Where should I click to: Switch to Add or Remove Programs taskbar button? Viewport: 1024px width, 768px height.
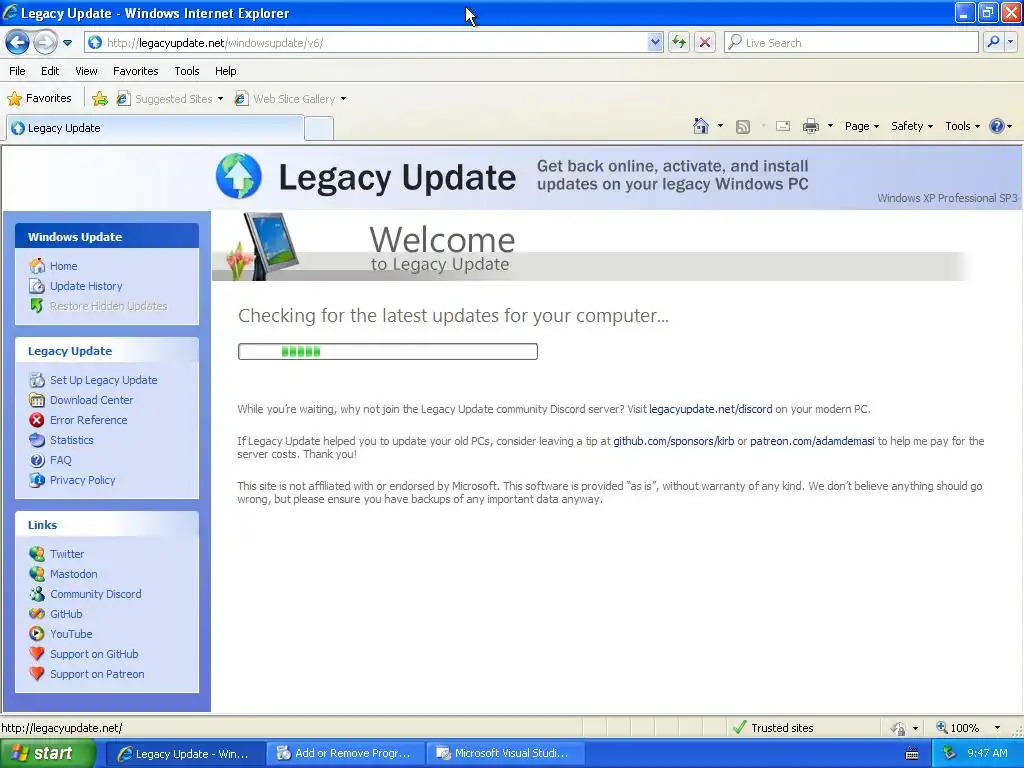pyautogui.click(x=346, y=753)
